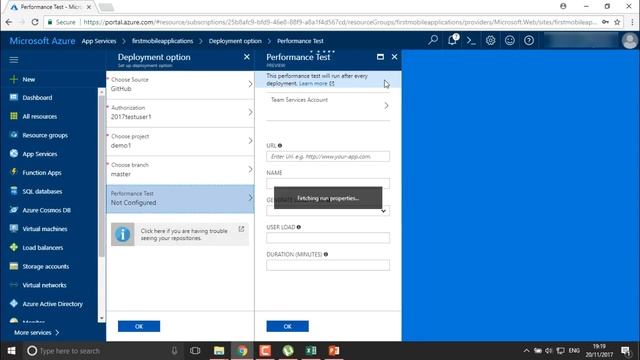Focus the USER LOAD input field
Viewport: 640px width, 360px height.
(328, 238)
